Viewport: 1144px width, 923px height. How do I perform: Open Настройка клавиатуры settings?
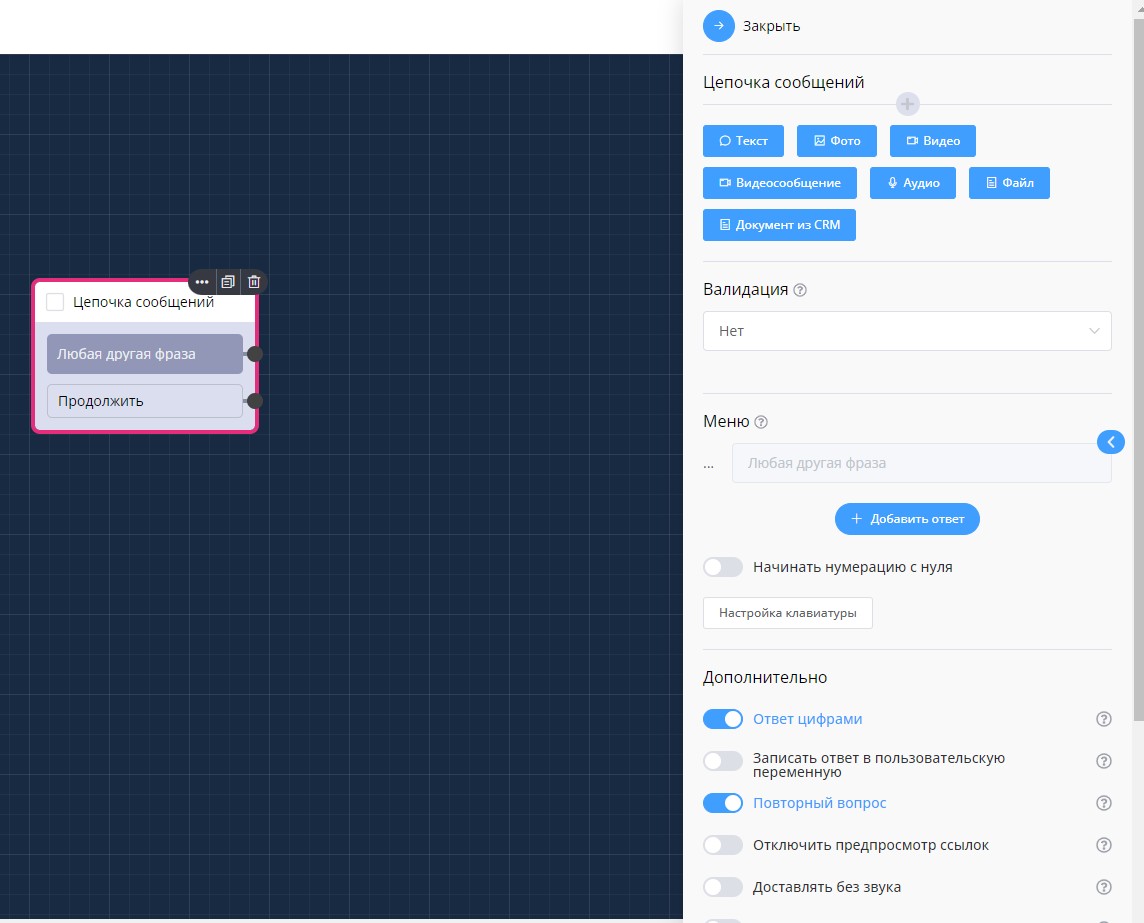pyautogui.click(x=788, y=613)
